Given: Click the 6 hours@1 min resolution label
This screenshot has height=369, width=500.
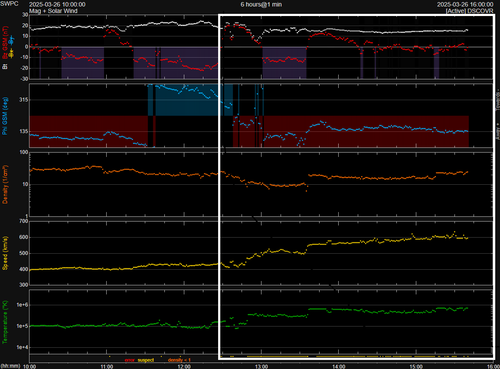Looking at the screenshot, I should (x=261, y=4).
